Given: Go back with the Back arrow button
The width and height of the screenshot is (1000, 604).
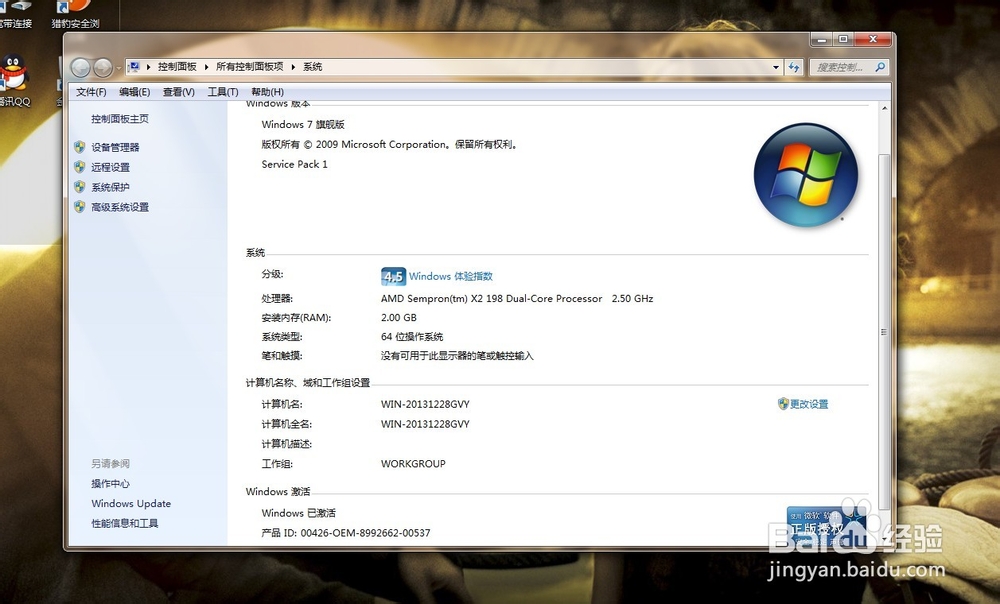Looking at the screenshot, I should [80, 67].
